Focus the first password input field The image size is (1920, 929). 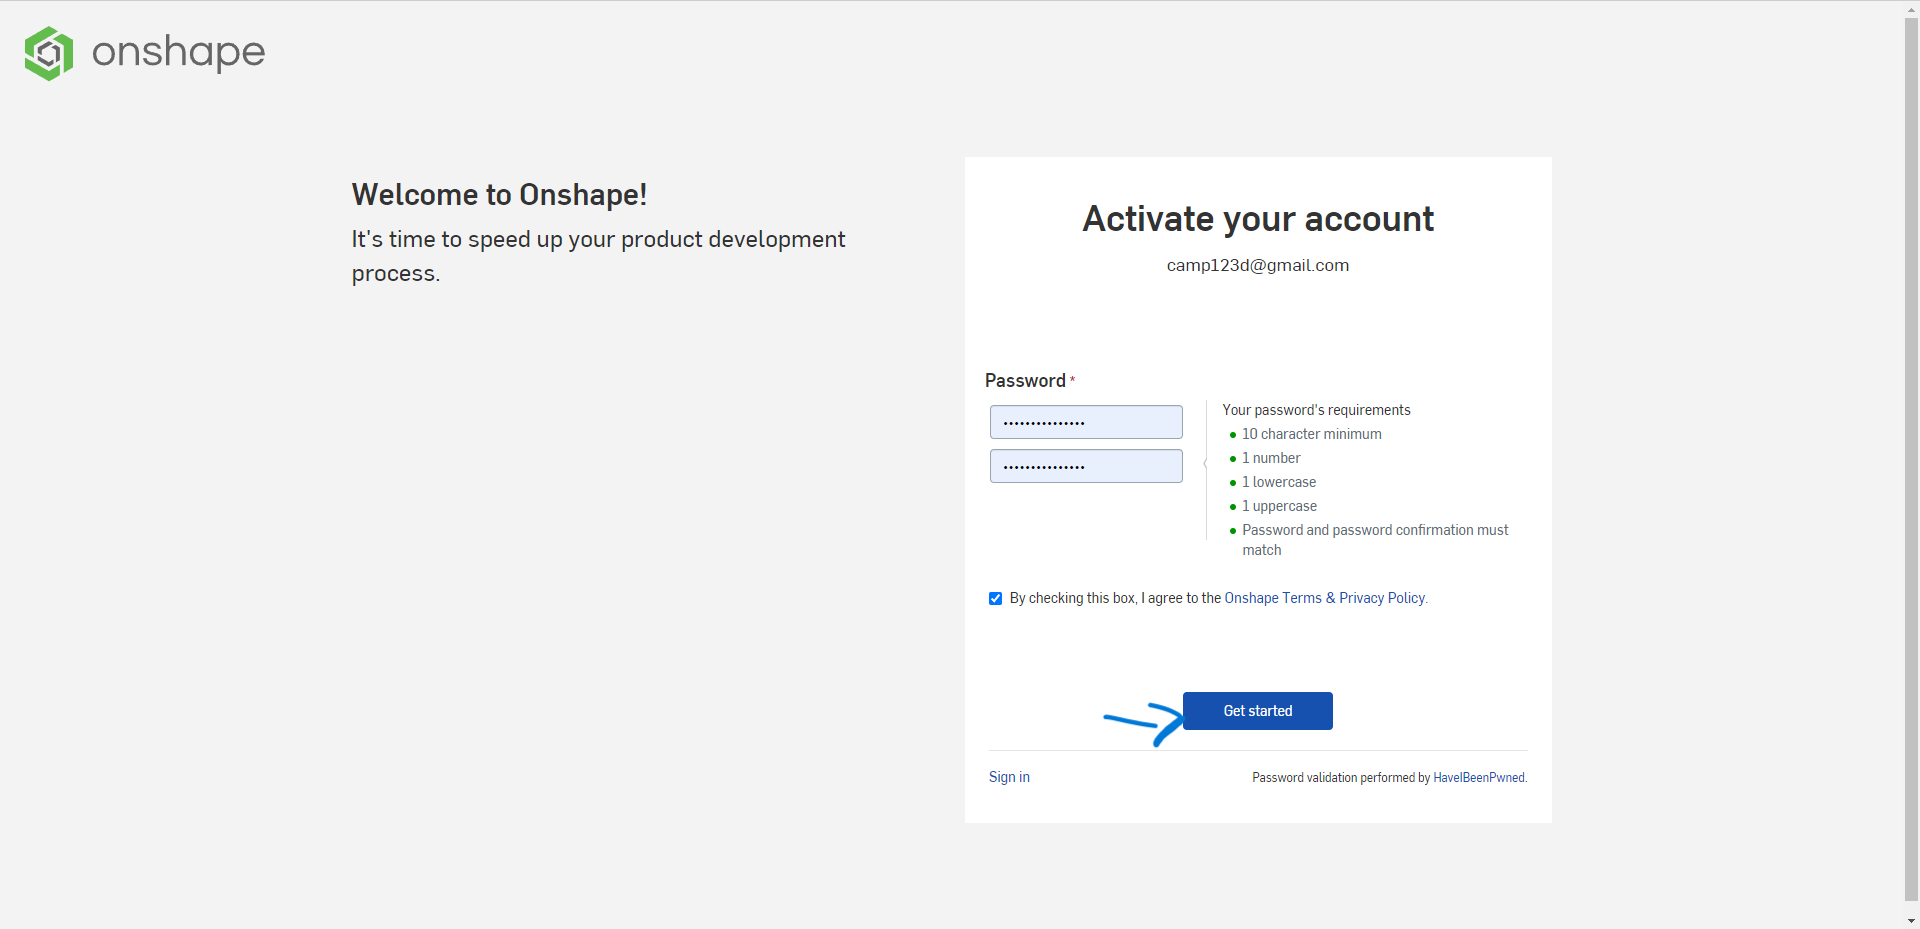coord(1086,422)
